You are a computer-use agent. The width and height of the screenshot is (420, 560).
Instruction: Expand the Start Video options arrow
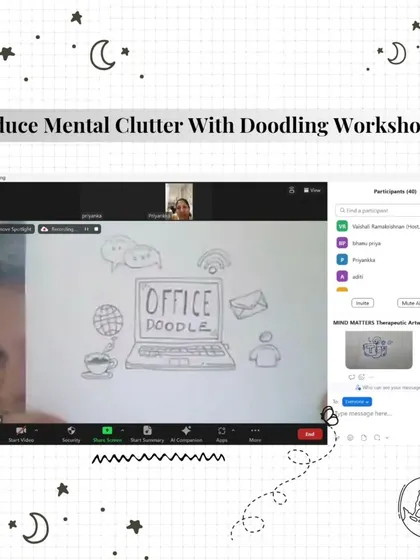click(36, 430)
